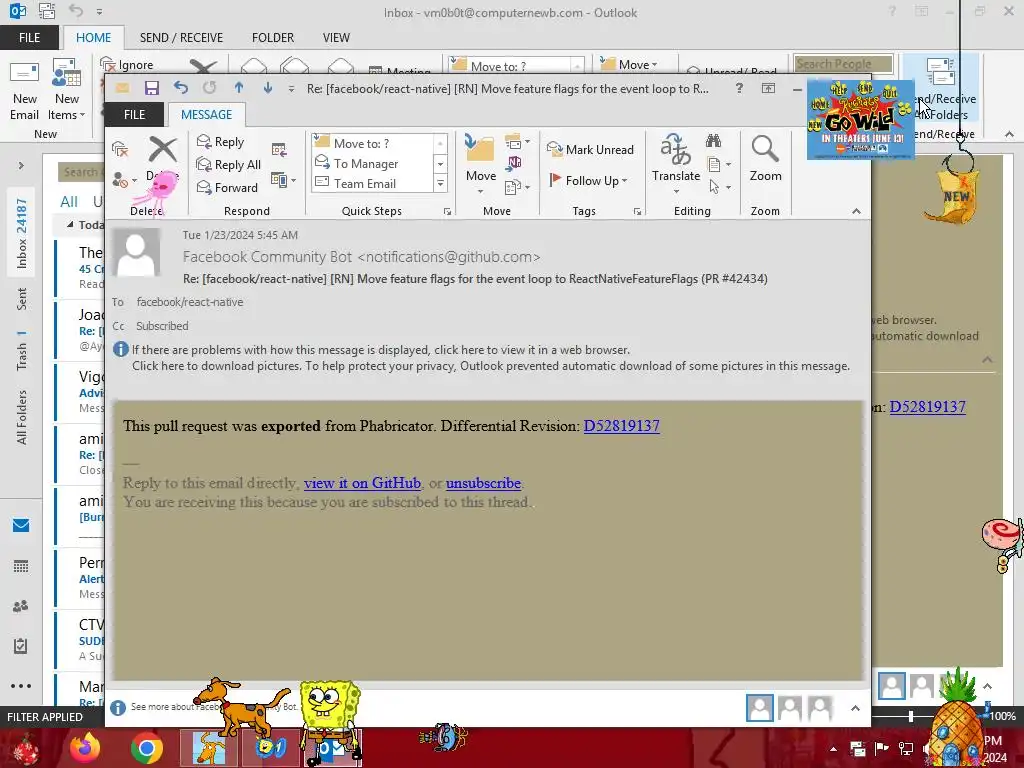The image size is (1024, 768).
Task: Open the Tags dialog launcher
Action: (x=637, y=211)
